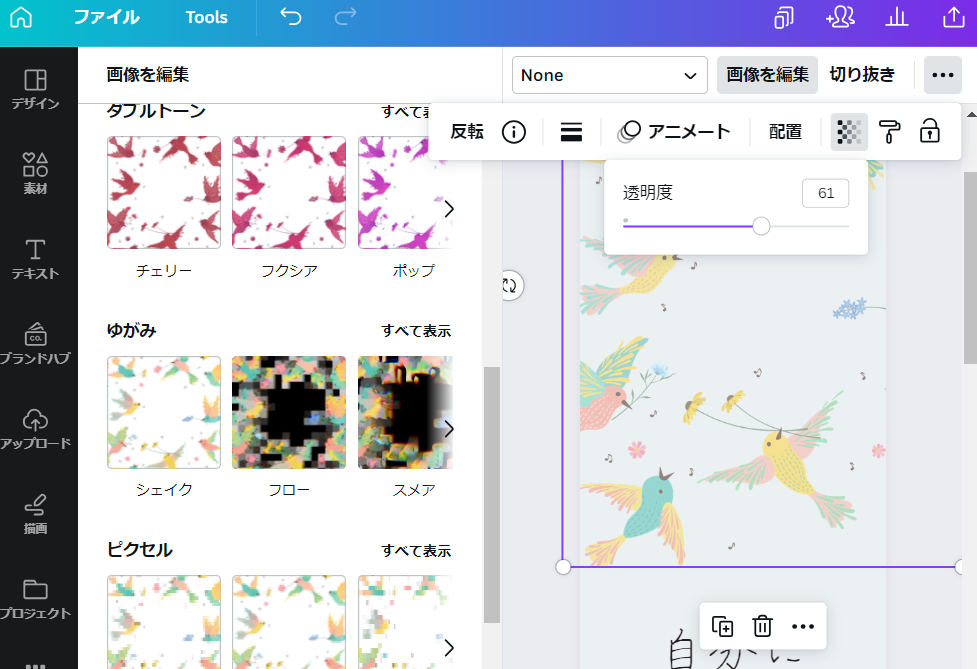
Task: Show all ピクセル effects
Action: click(x=416, y=551)
